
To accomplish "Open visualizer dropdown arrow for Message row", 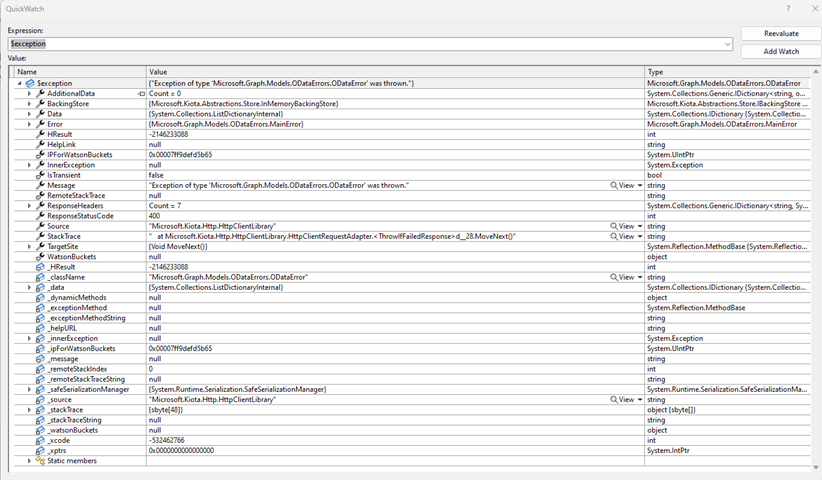I will click(x=640, y=186).
